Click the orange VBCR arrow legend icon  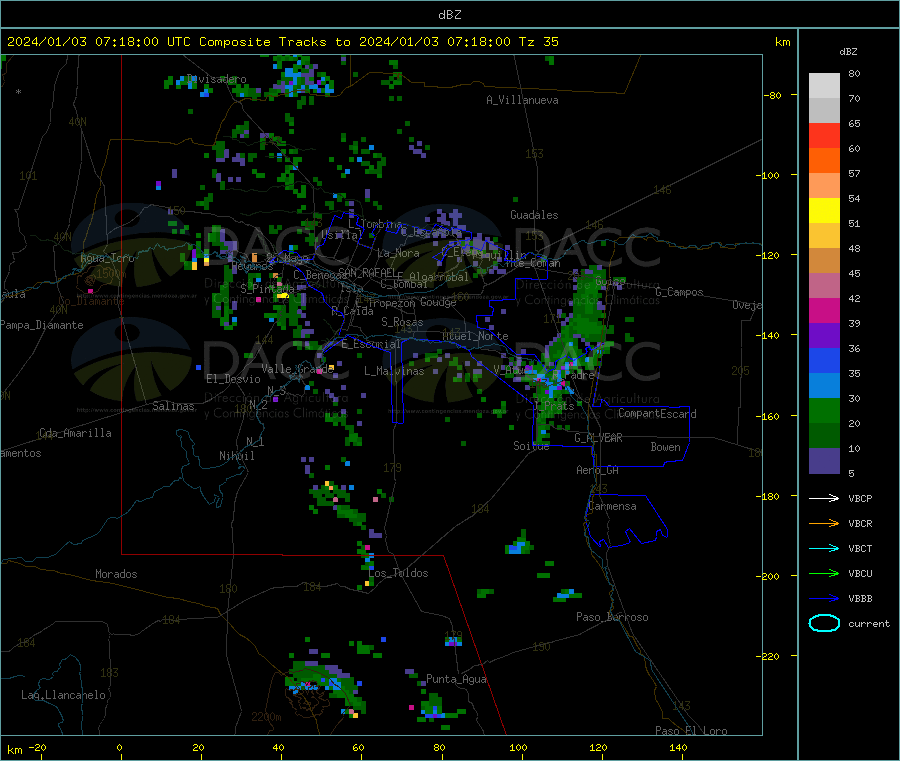click(x=824, y=523)
